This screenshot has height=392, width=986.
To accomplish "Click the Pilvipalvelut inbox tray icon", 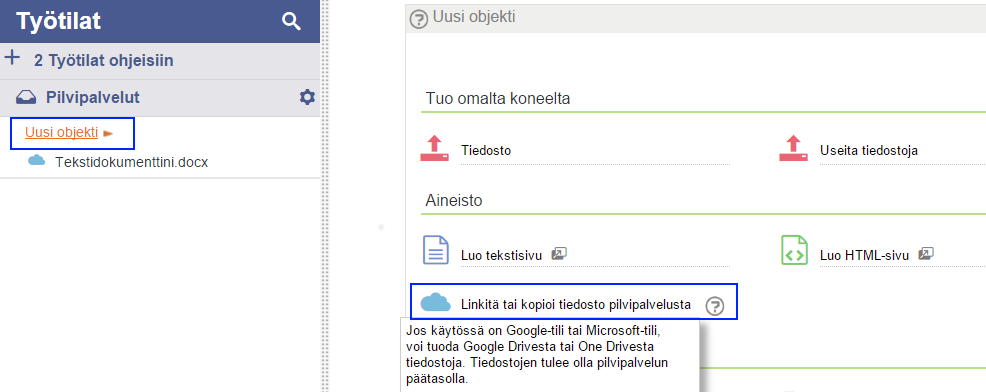I will (26, 98).
